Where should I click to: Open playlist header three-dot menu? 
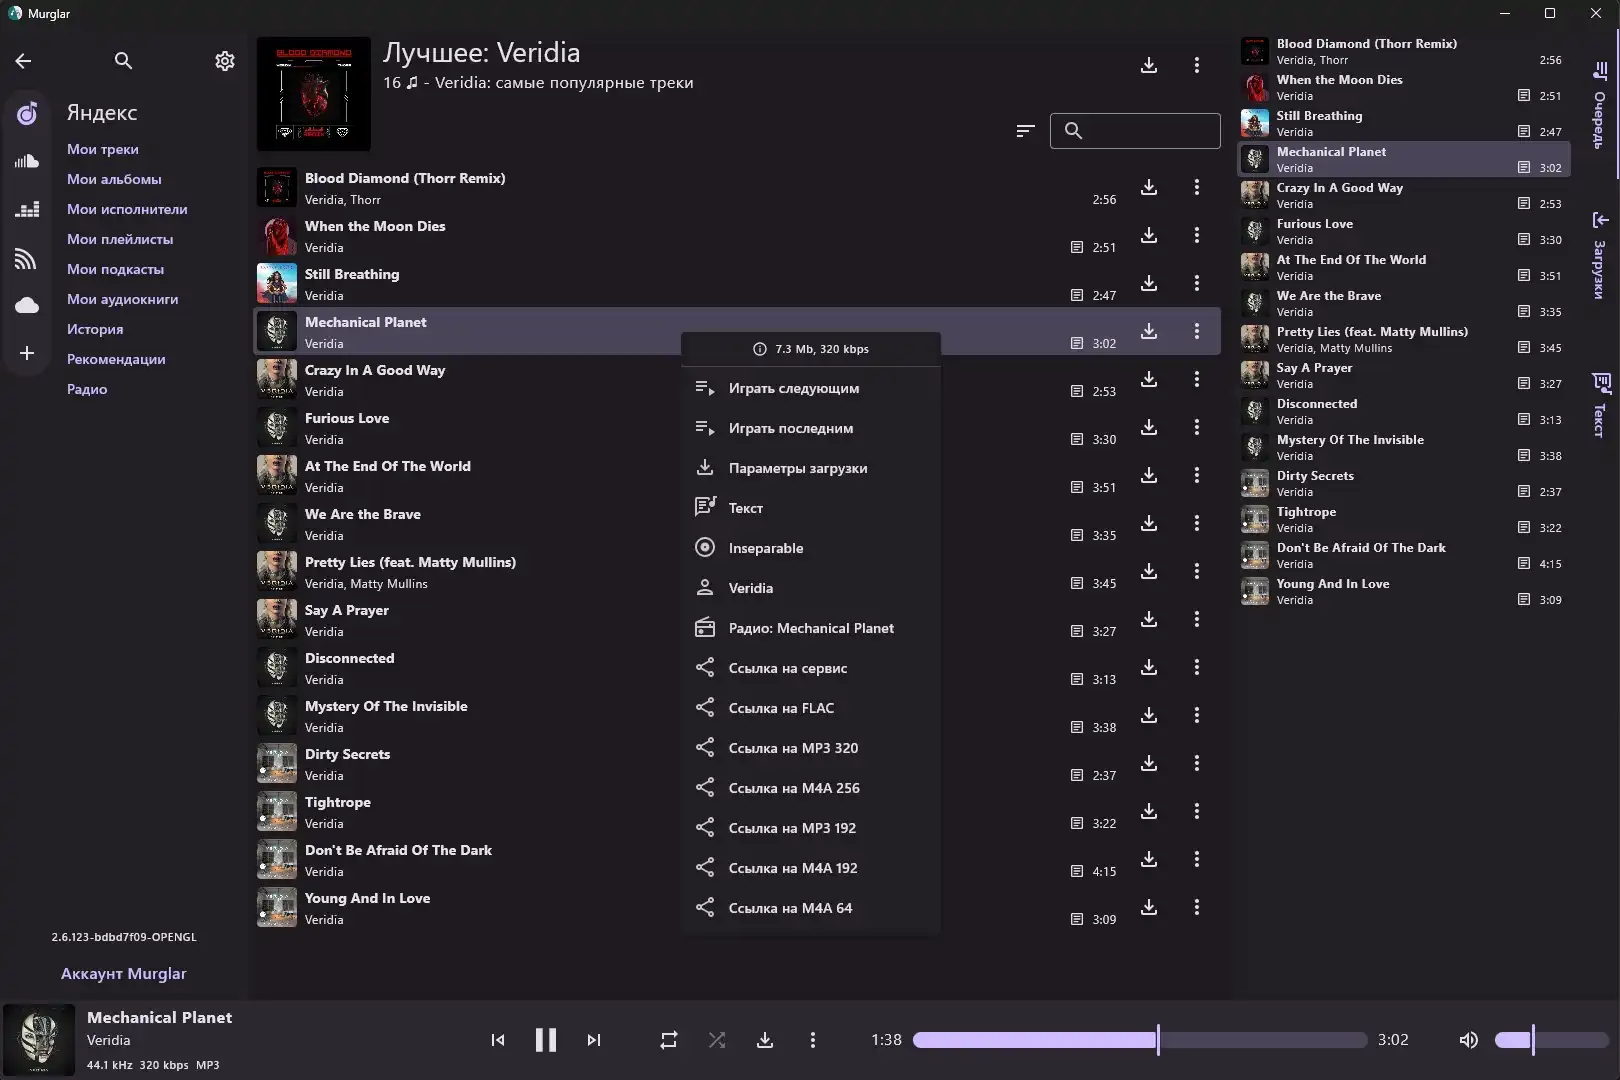tap(1197, 65)
